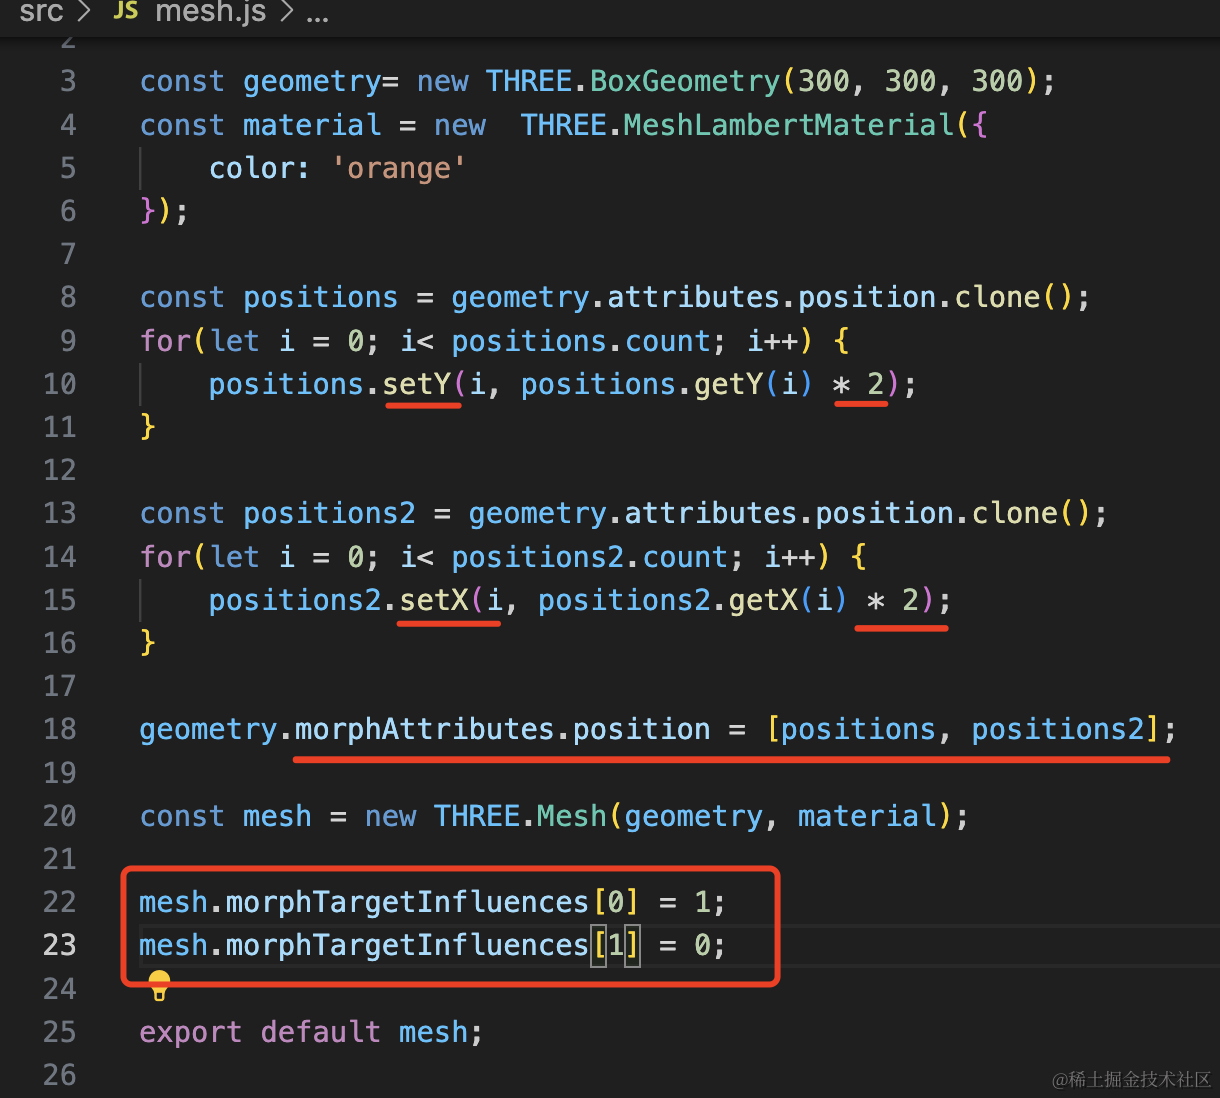Click 'THREE' on line 3

point(529,81)
